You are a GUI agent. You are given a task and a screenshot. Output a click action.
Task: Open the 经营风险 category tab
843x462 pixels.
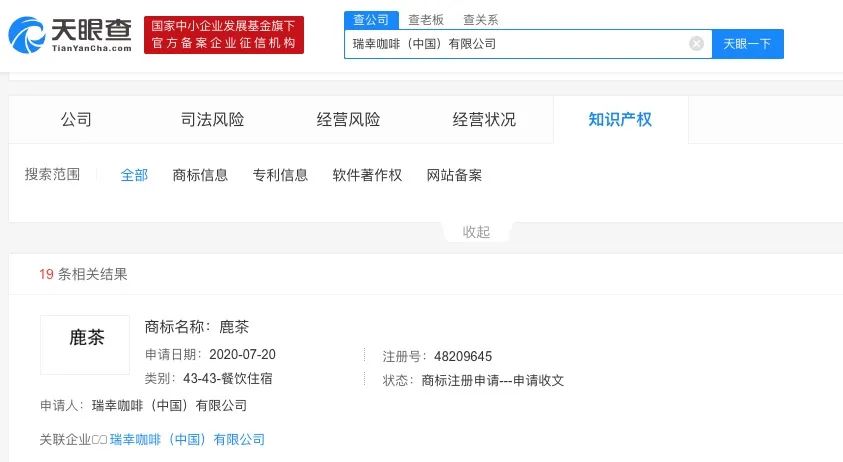pyautogui.click(x=348, y=119)
